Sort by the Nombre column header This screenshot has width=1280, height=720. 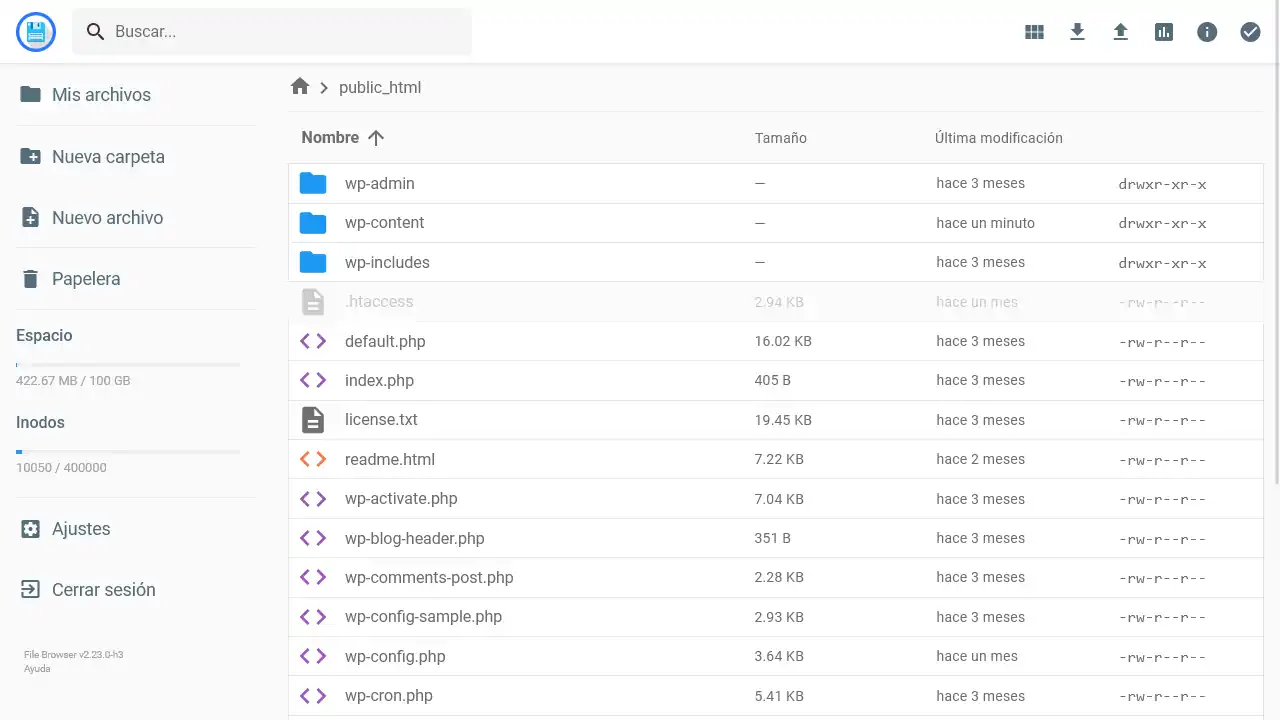pos(330,138)
